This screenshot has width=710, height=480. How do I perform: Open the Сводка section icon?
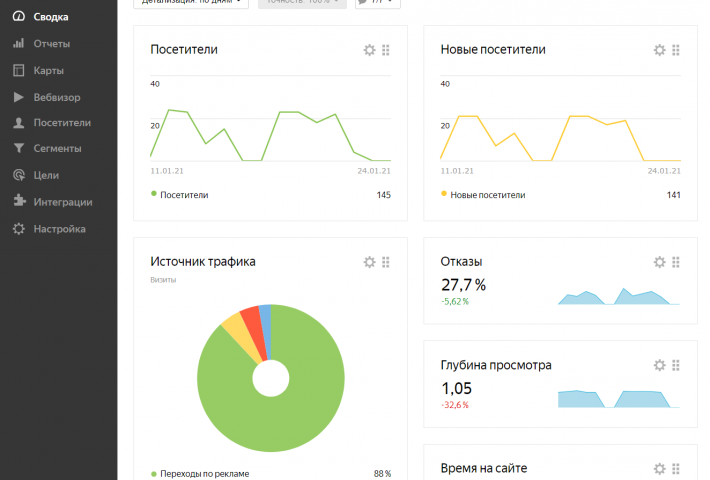tap(19, 17)
